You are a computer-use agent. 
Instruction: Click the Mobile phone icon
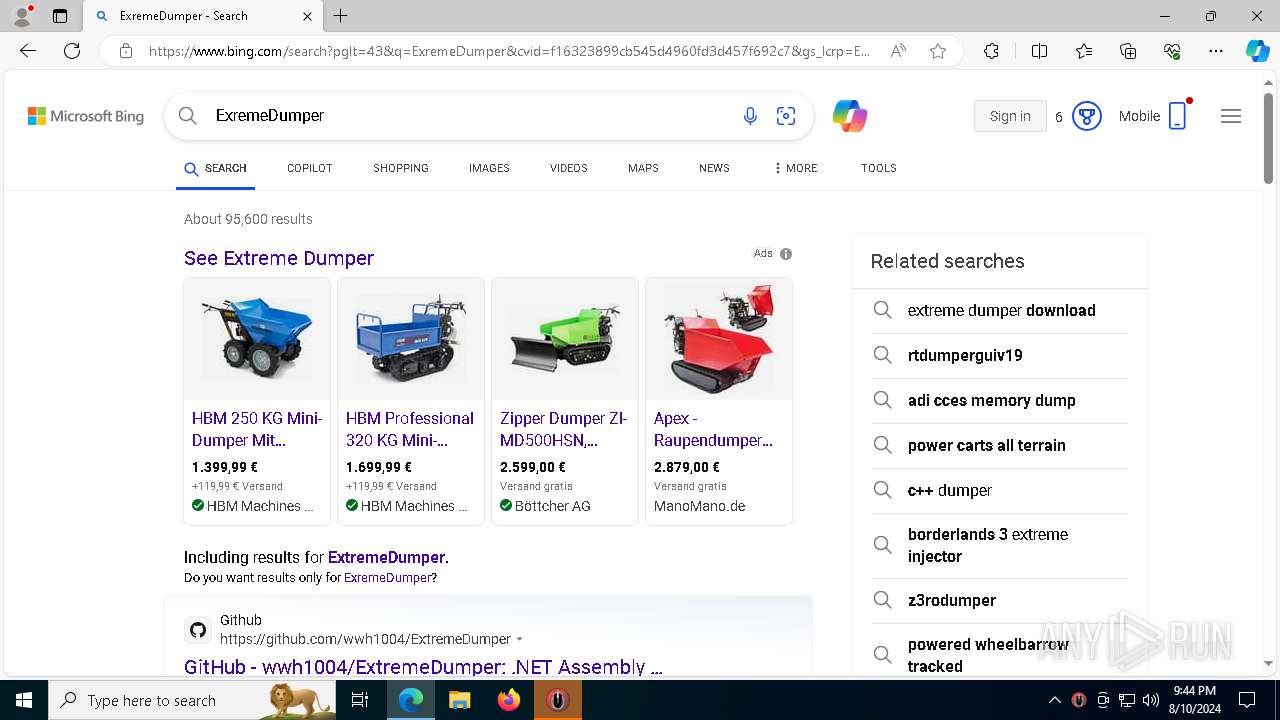point(1178,116)
